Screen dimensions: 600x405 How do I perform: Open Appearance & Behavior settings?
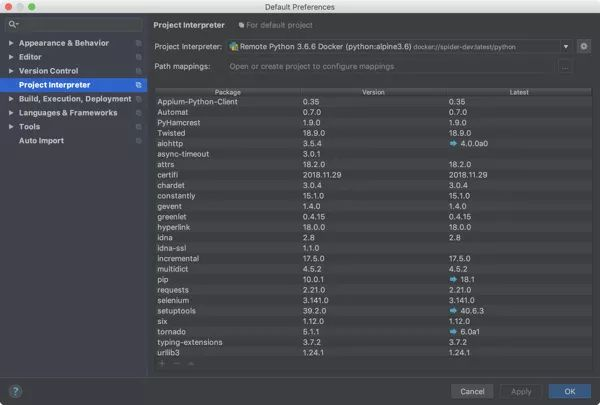(73, 43)
